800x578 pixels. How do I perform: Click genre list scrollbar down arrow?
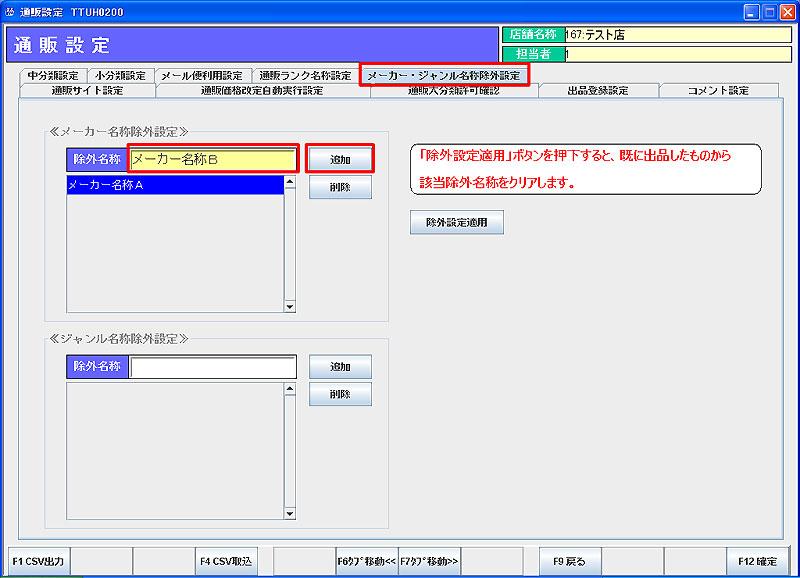pos(290,514)
